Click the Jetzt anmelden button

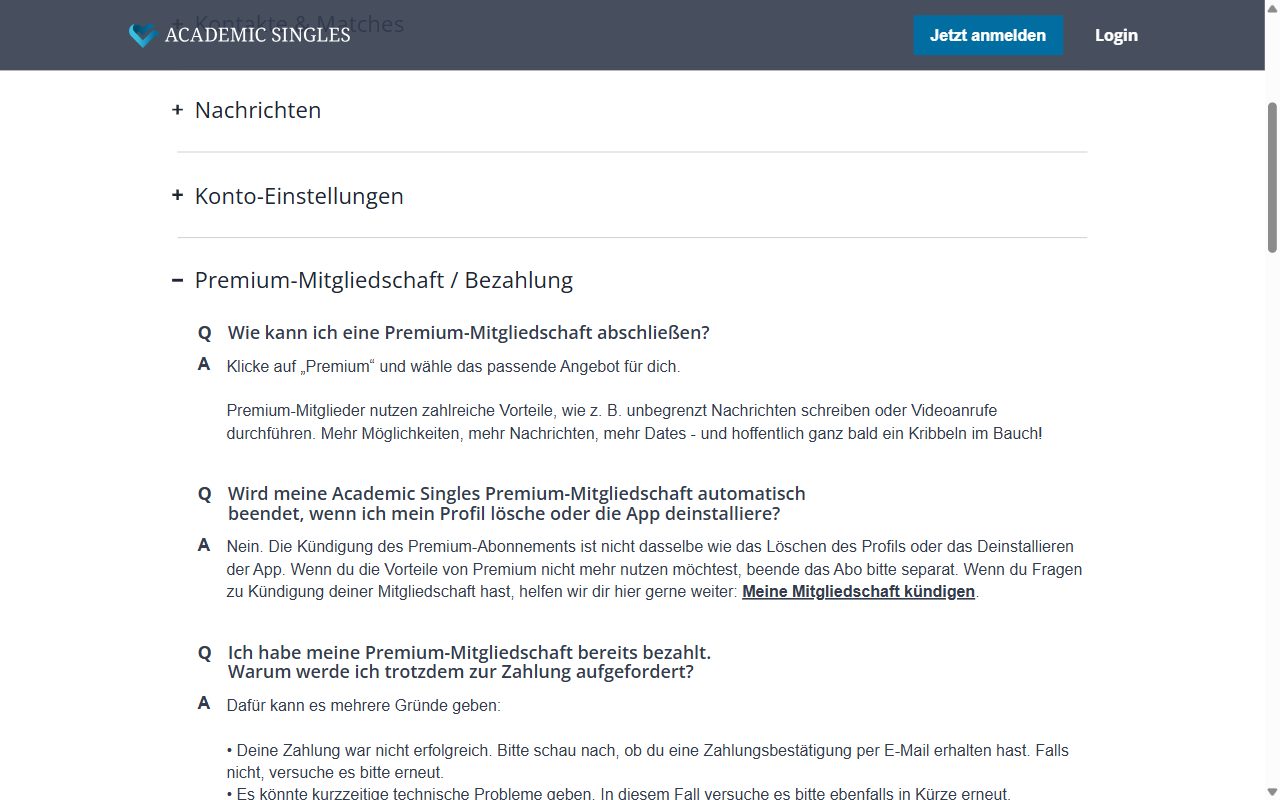point(988,35)
